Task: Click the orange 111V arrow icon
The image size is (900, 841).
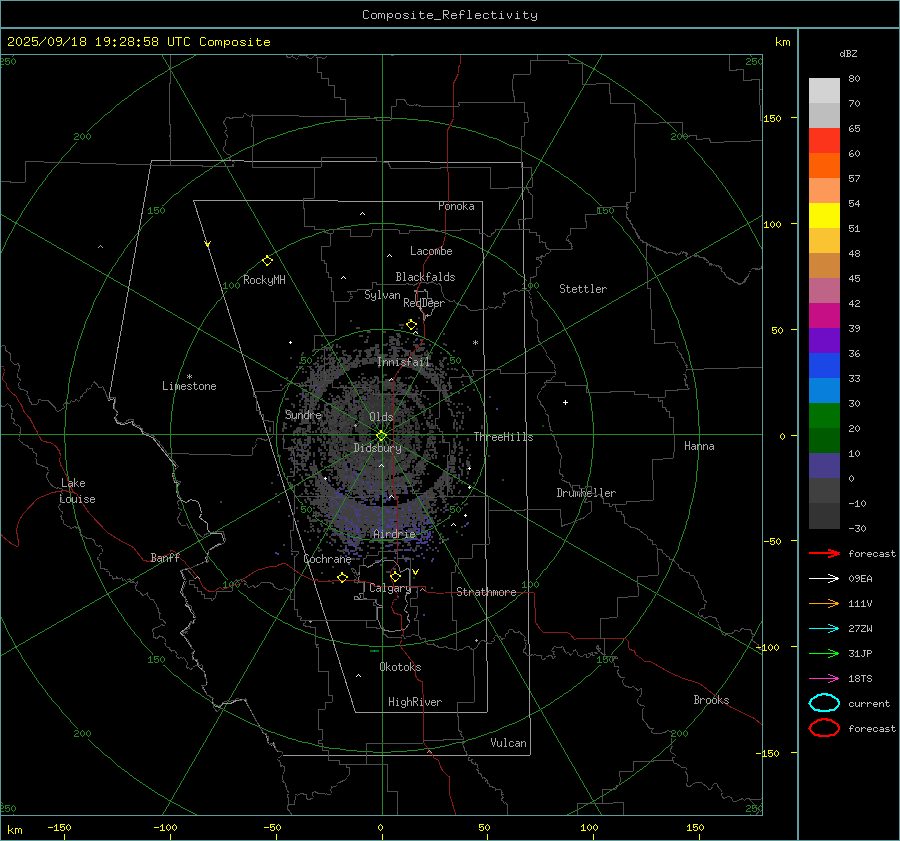Action: 824,603
